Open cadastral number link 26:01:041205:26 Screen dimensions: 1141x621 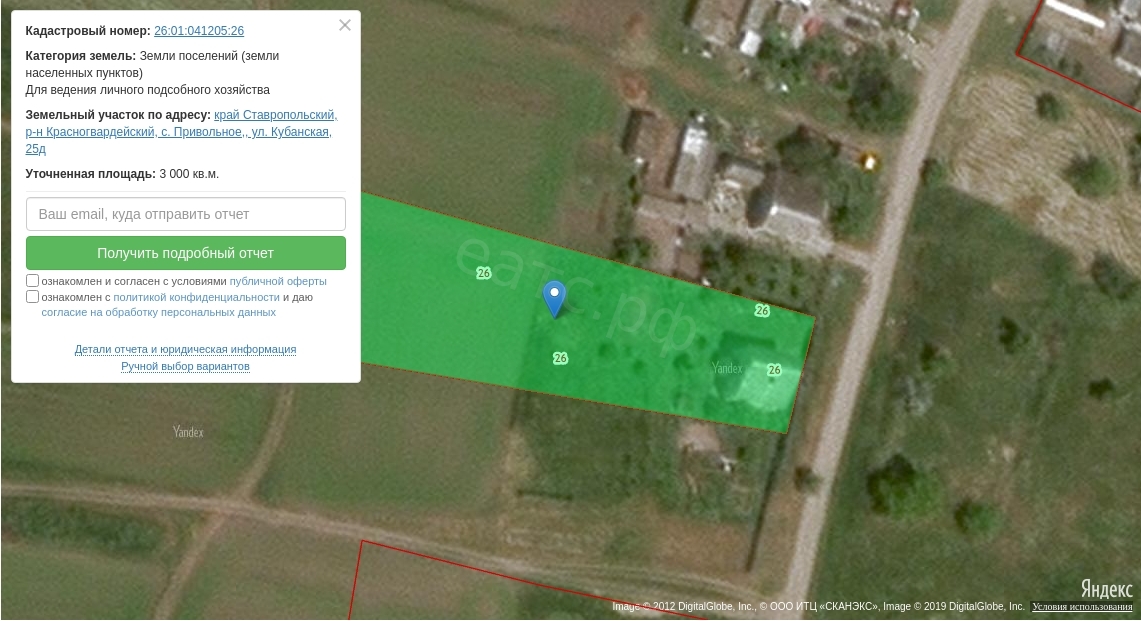pos(199,31)
